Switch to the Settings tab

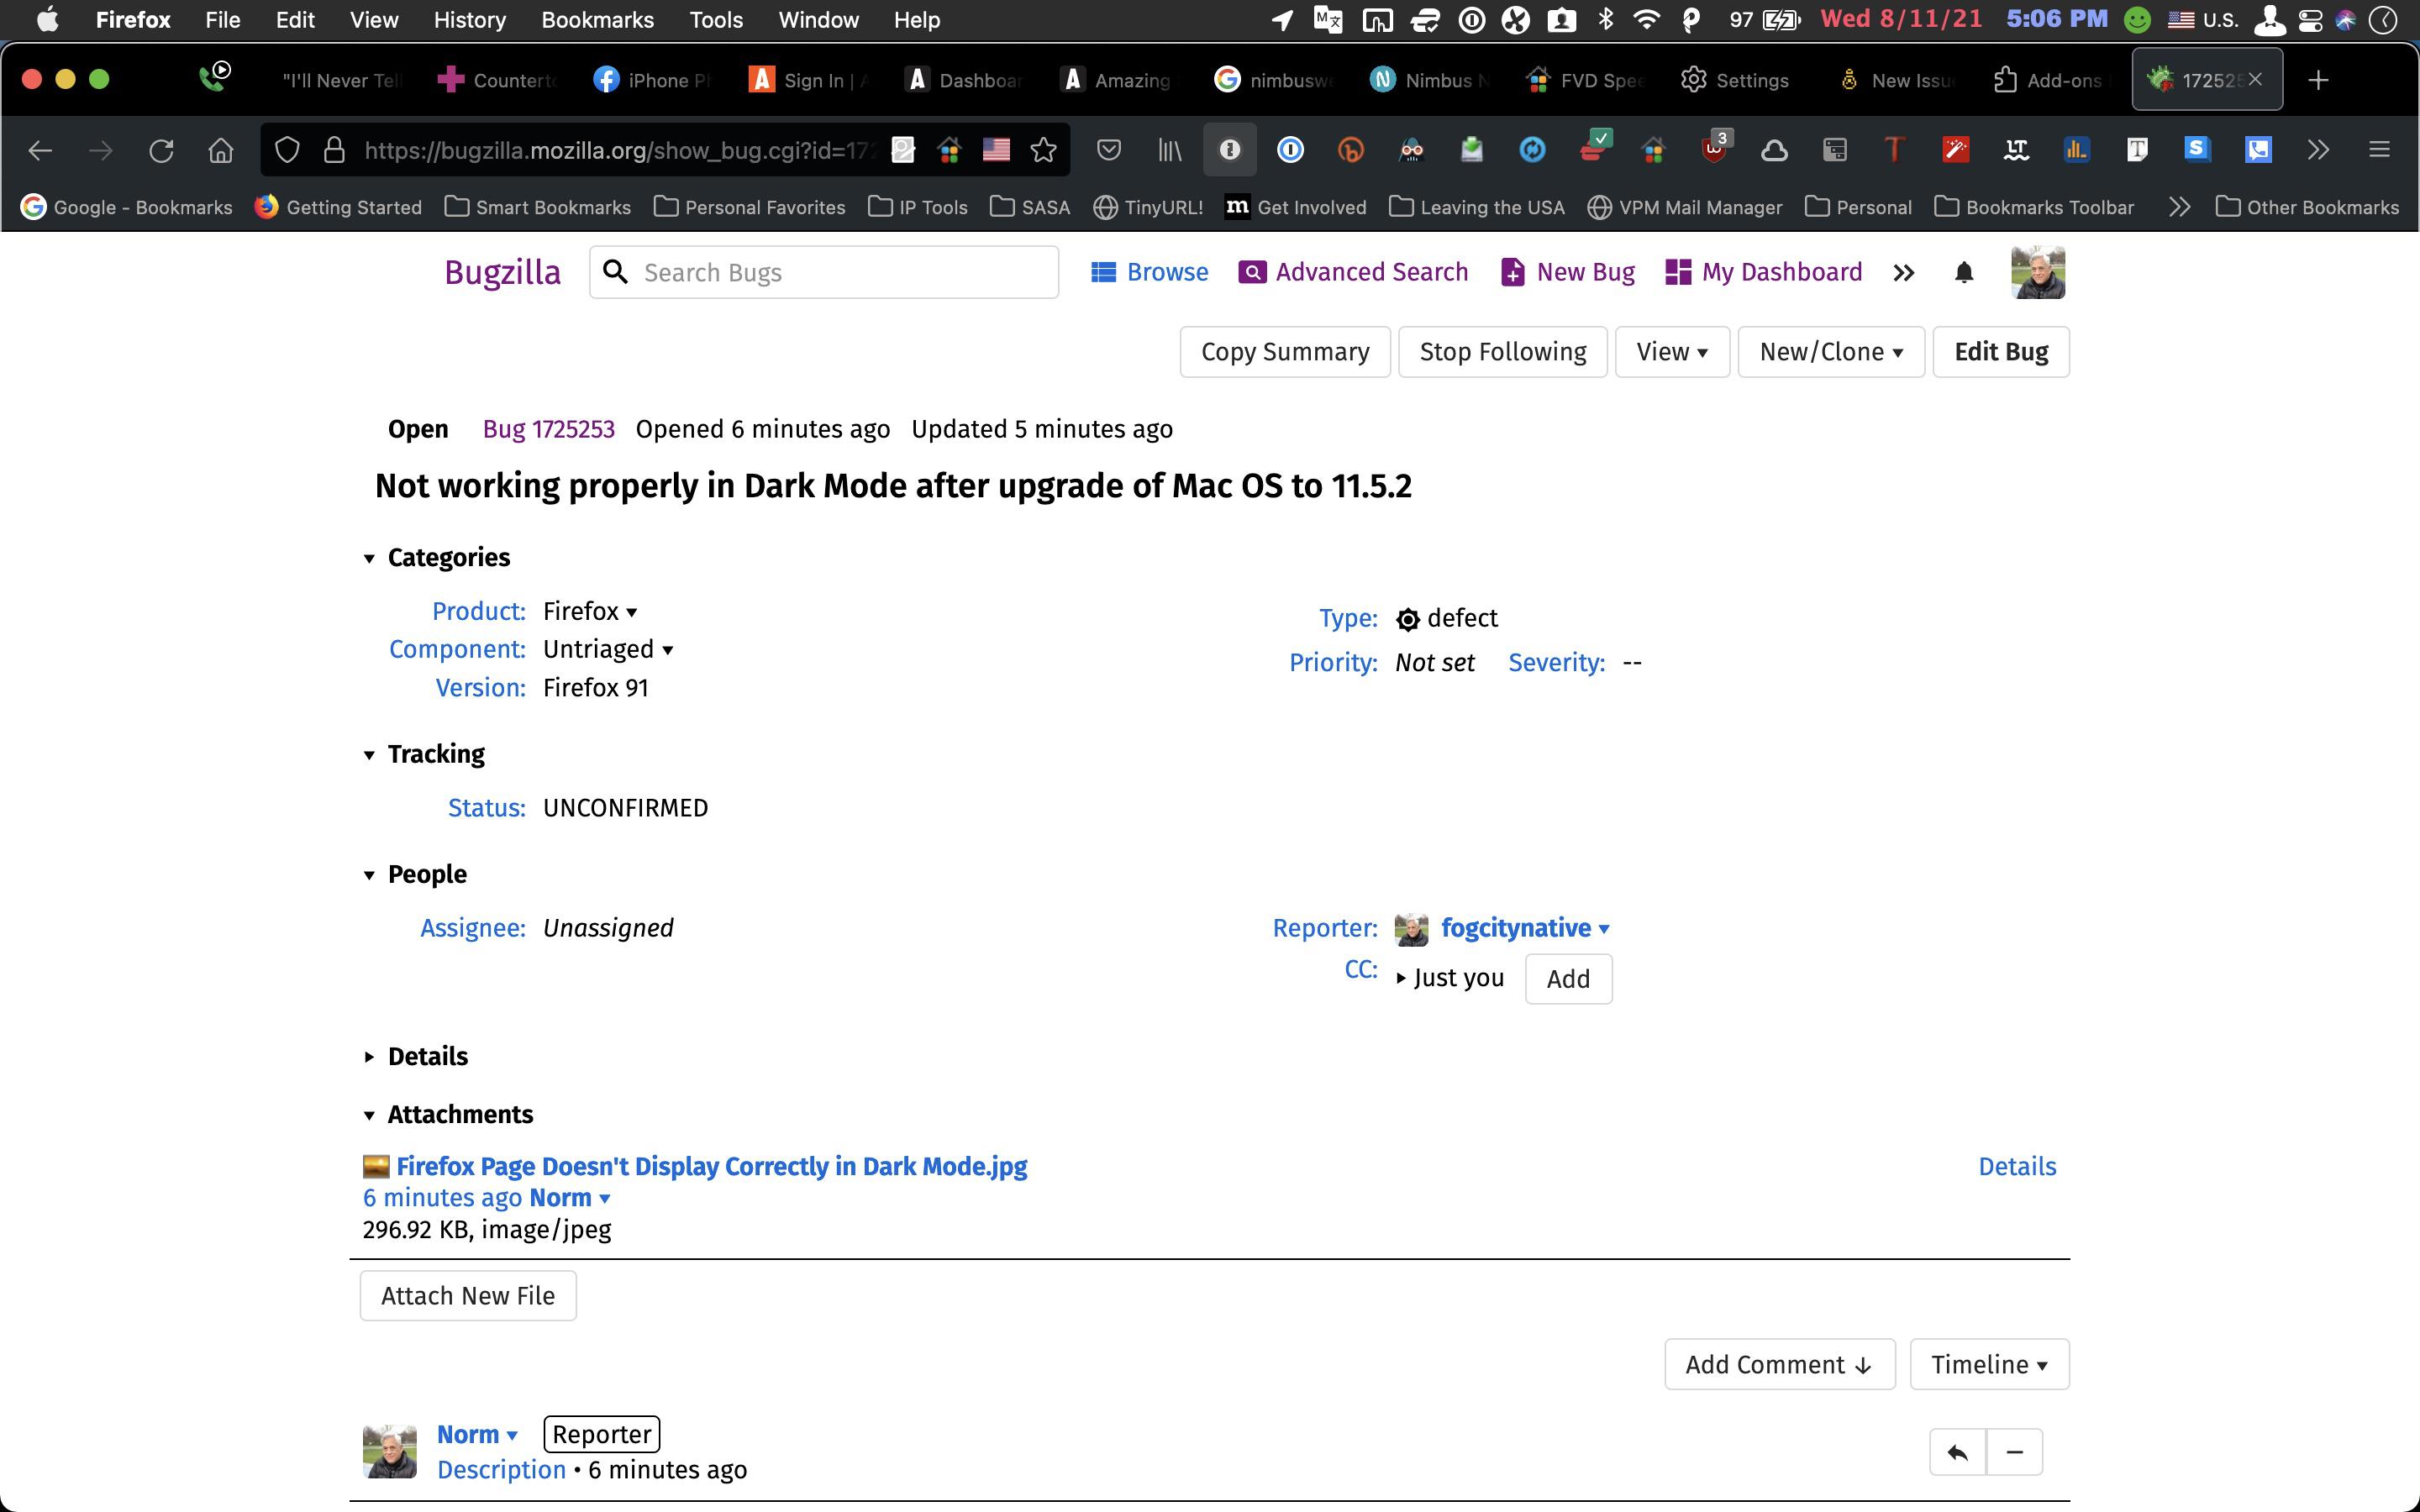(1735, 80)
